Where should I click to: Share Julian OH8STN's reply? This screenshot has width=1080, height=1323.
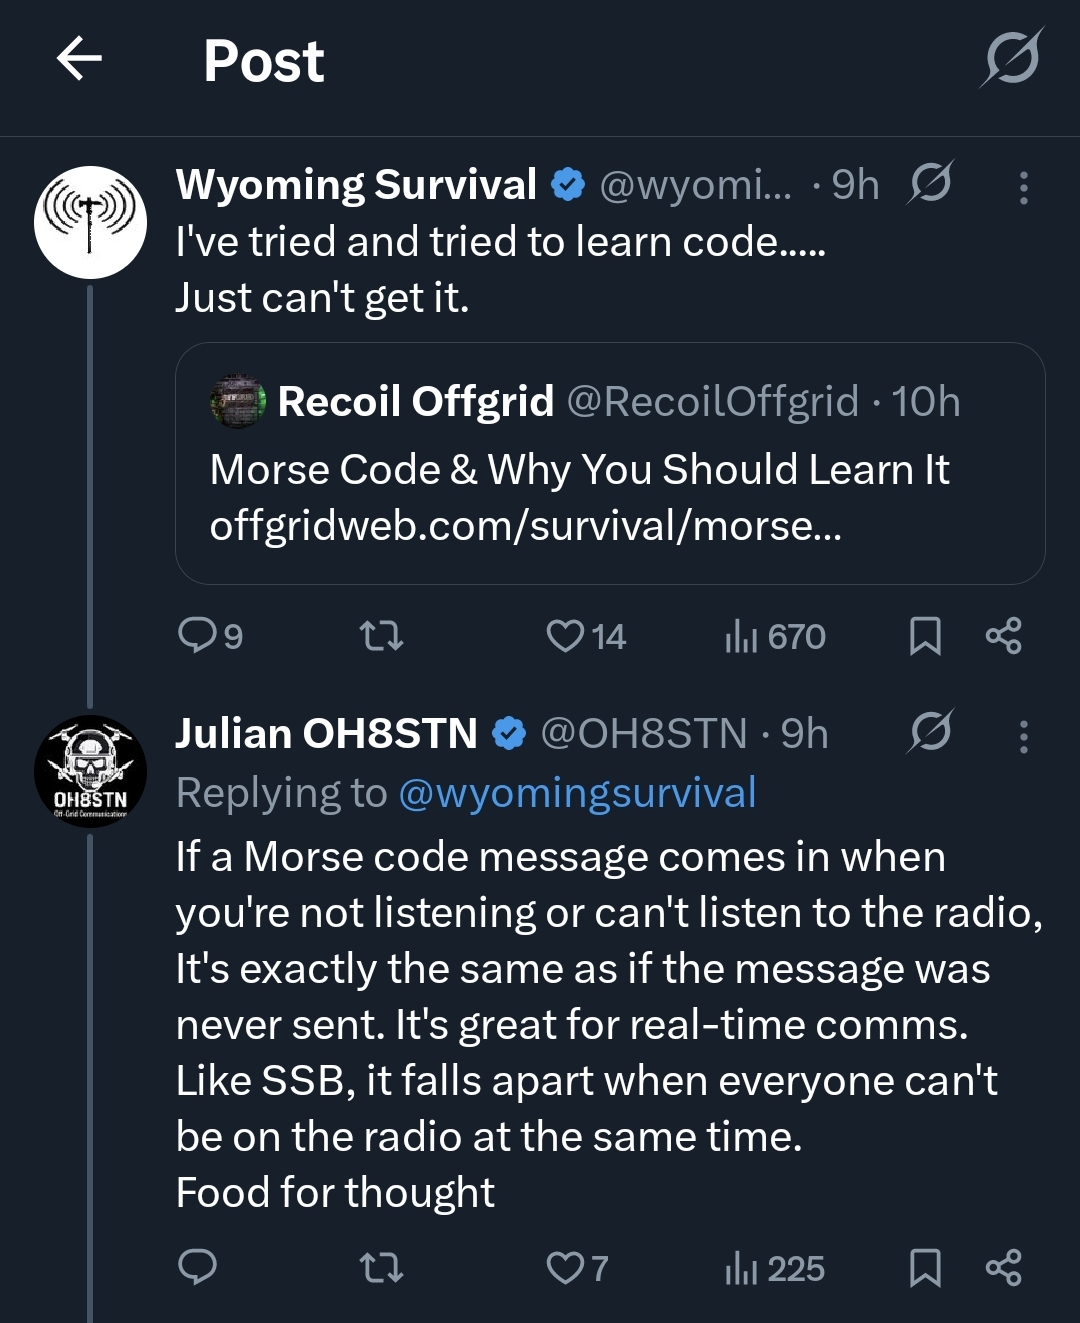[1003, 1268]
